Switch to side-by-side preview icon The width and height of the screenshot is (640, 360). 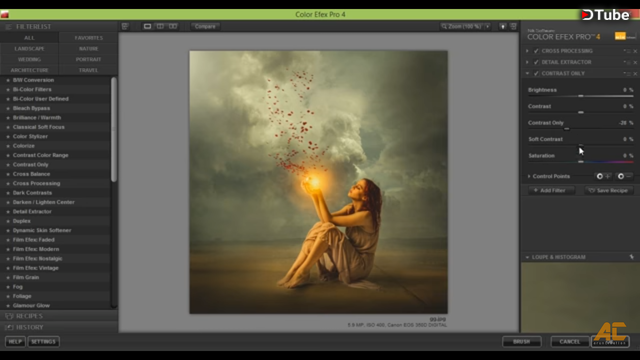[173, 27]
